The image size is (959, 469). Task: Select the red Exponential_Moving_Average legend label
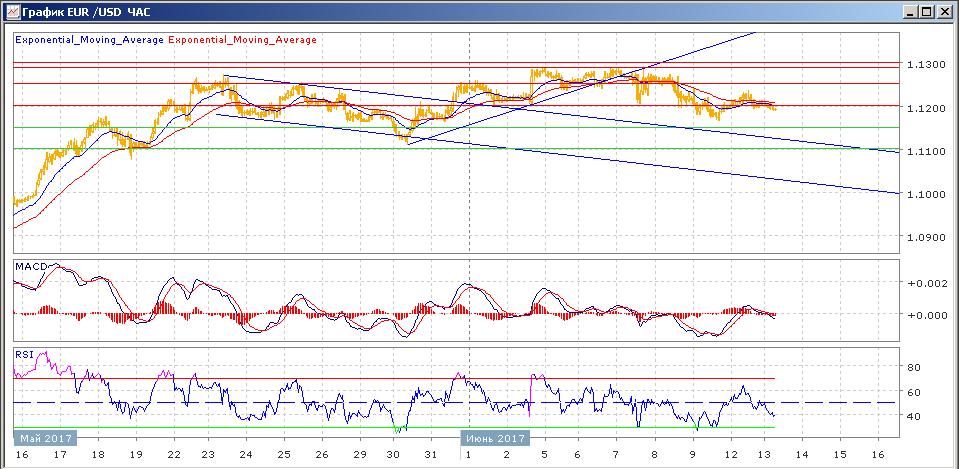[242, 40]
